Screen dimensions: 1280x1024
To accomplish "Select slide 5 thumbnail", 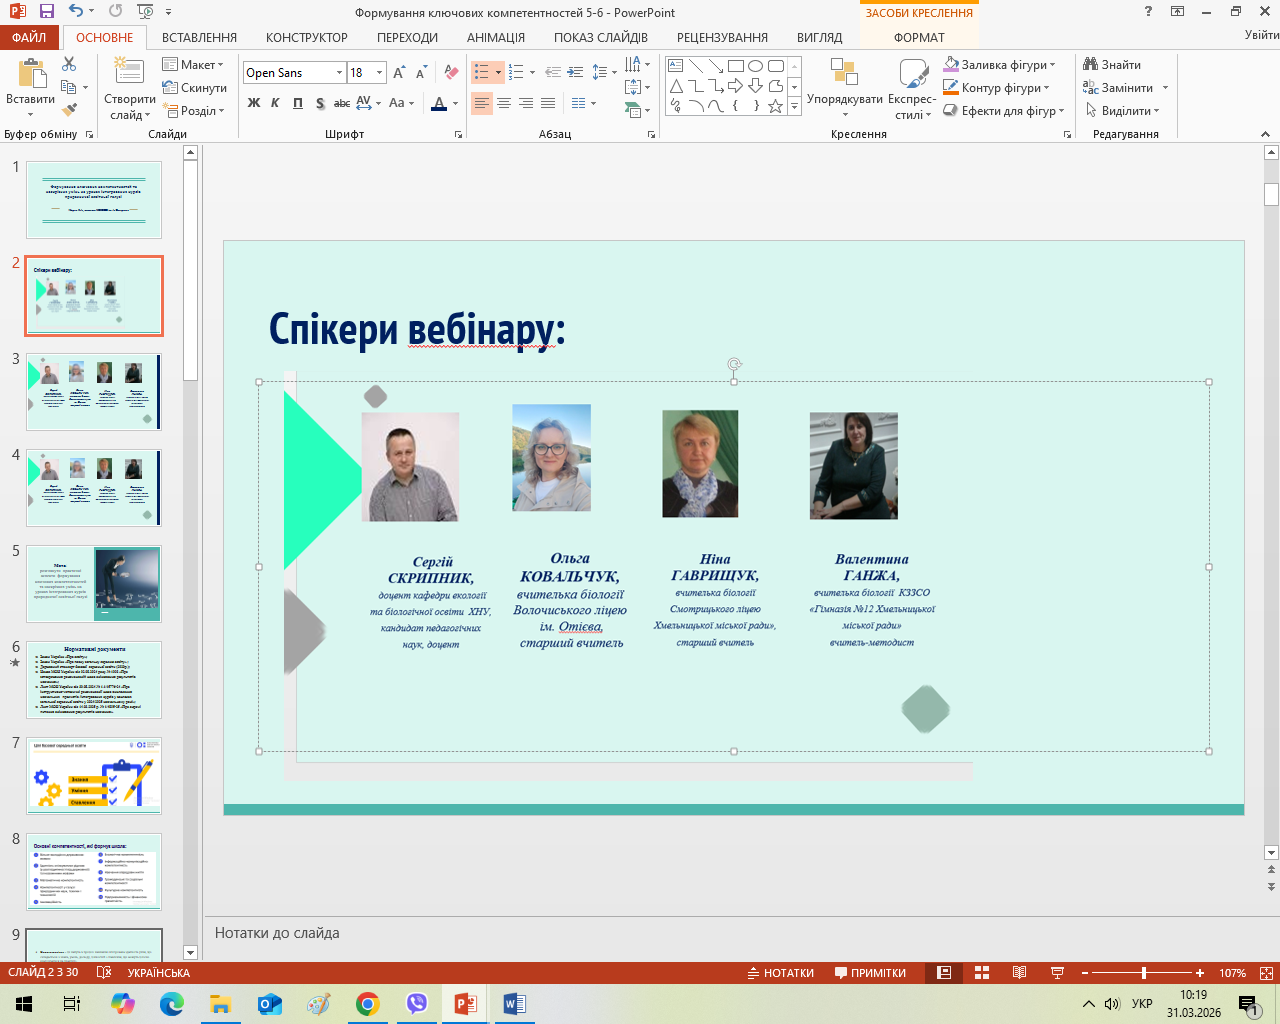I will coord(94,584).
